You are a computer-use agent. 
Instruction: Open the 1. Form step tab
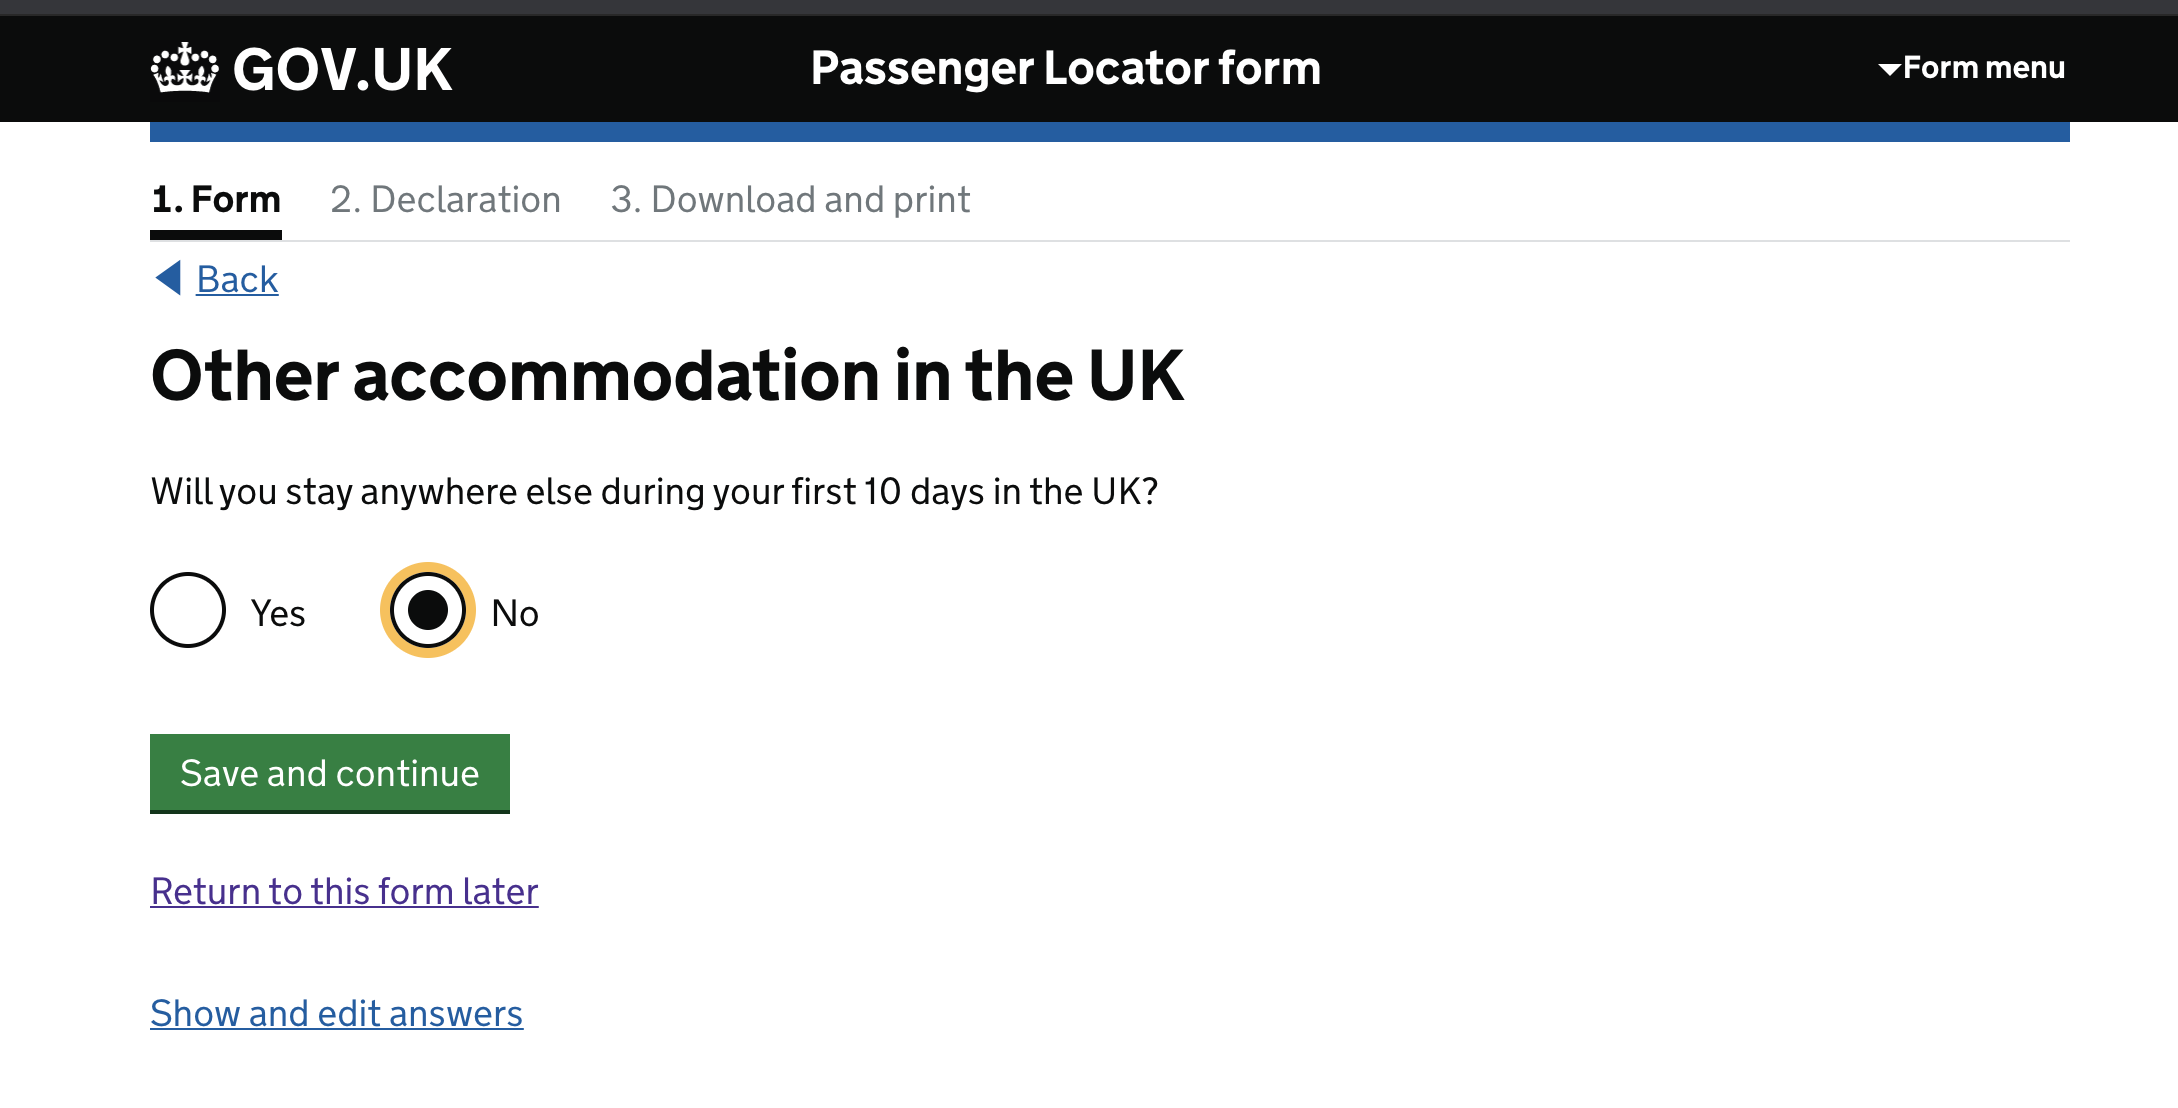216,200
